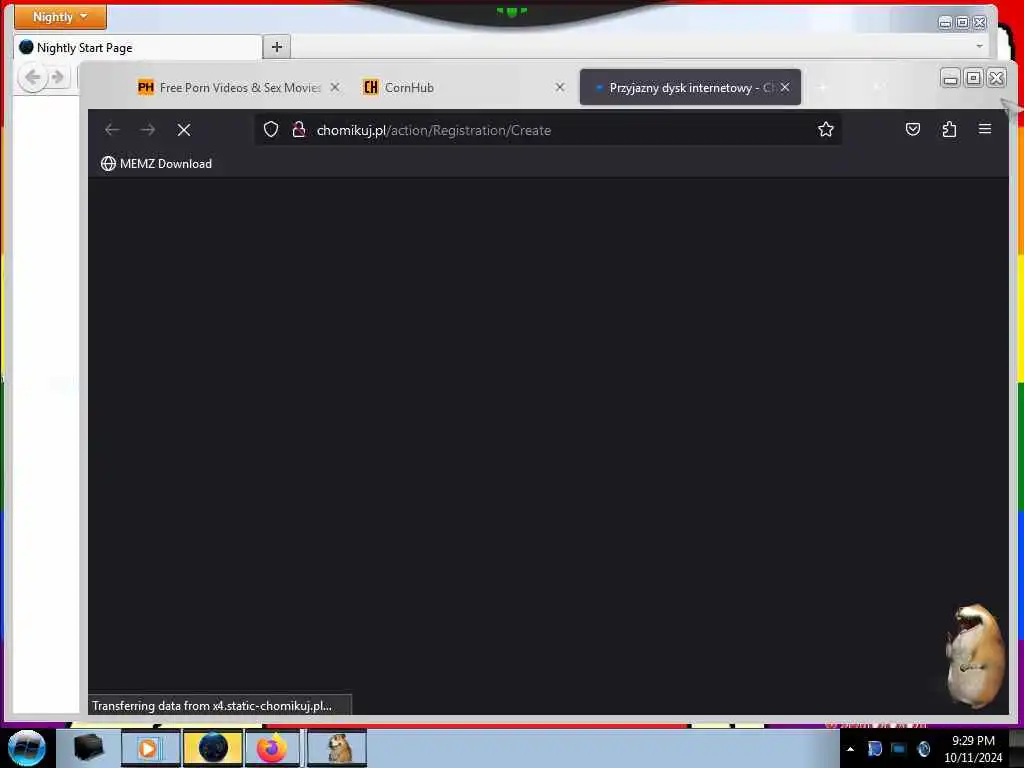
Task: Switch to Nightly globe taskbar icon
Action: pyautogui.click(x=213, y=748)
